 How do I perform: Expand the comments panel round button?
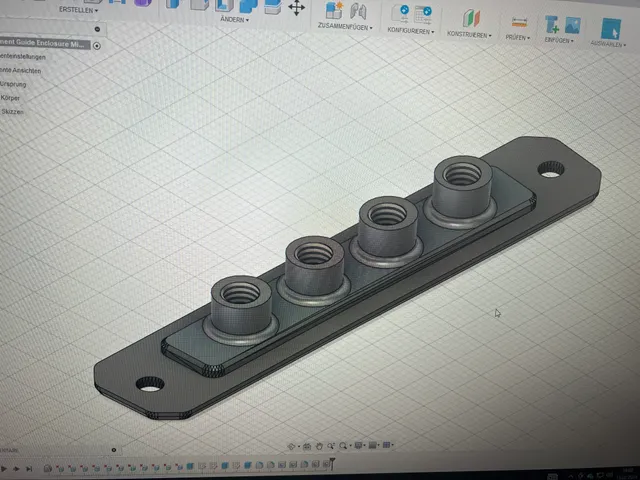pyautogui.click(x=114, y=450)
